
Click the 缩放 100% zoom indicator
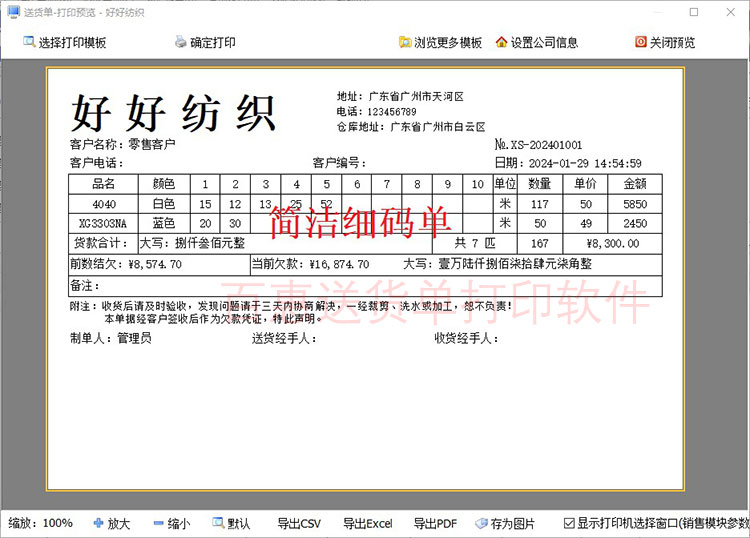(x=41, y=523)
